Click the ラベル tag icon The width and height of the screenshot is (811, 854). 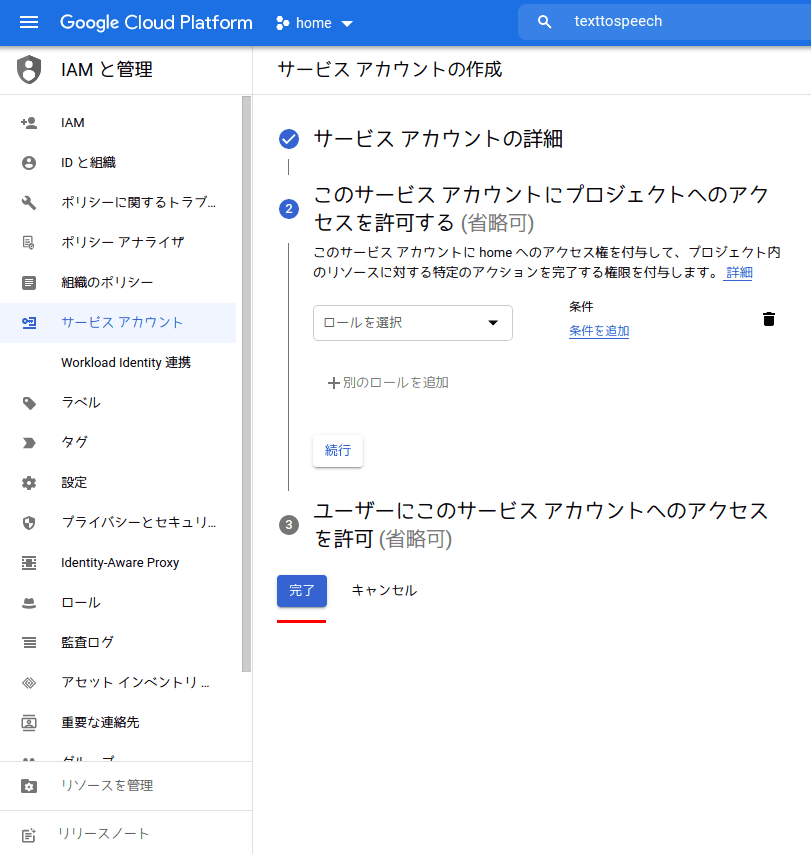(29, 403)
